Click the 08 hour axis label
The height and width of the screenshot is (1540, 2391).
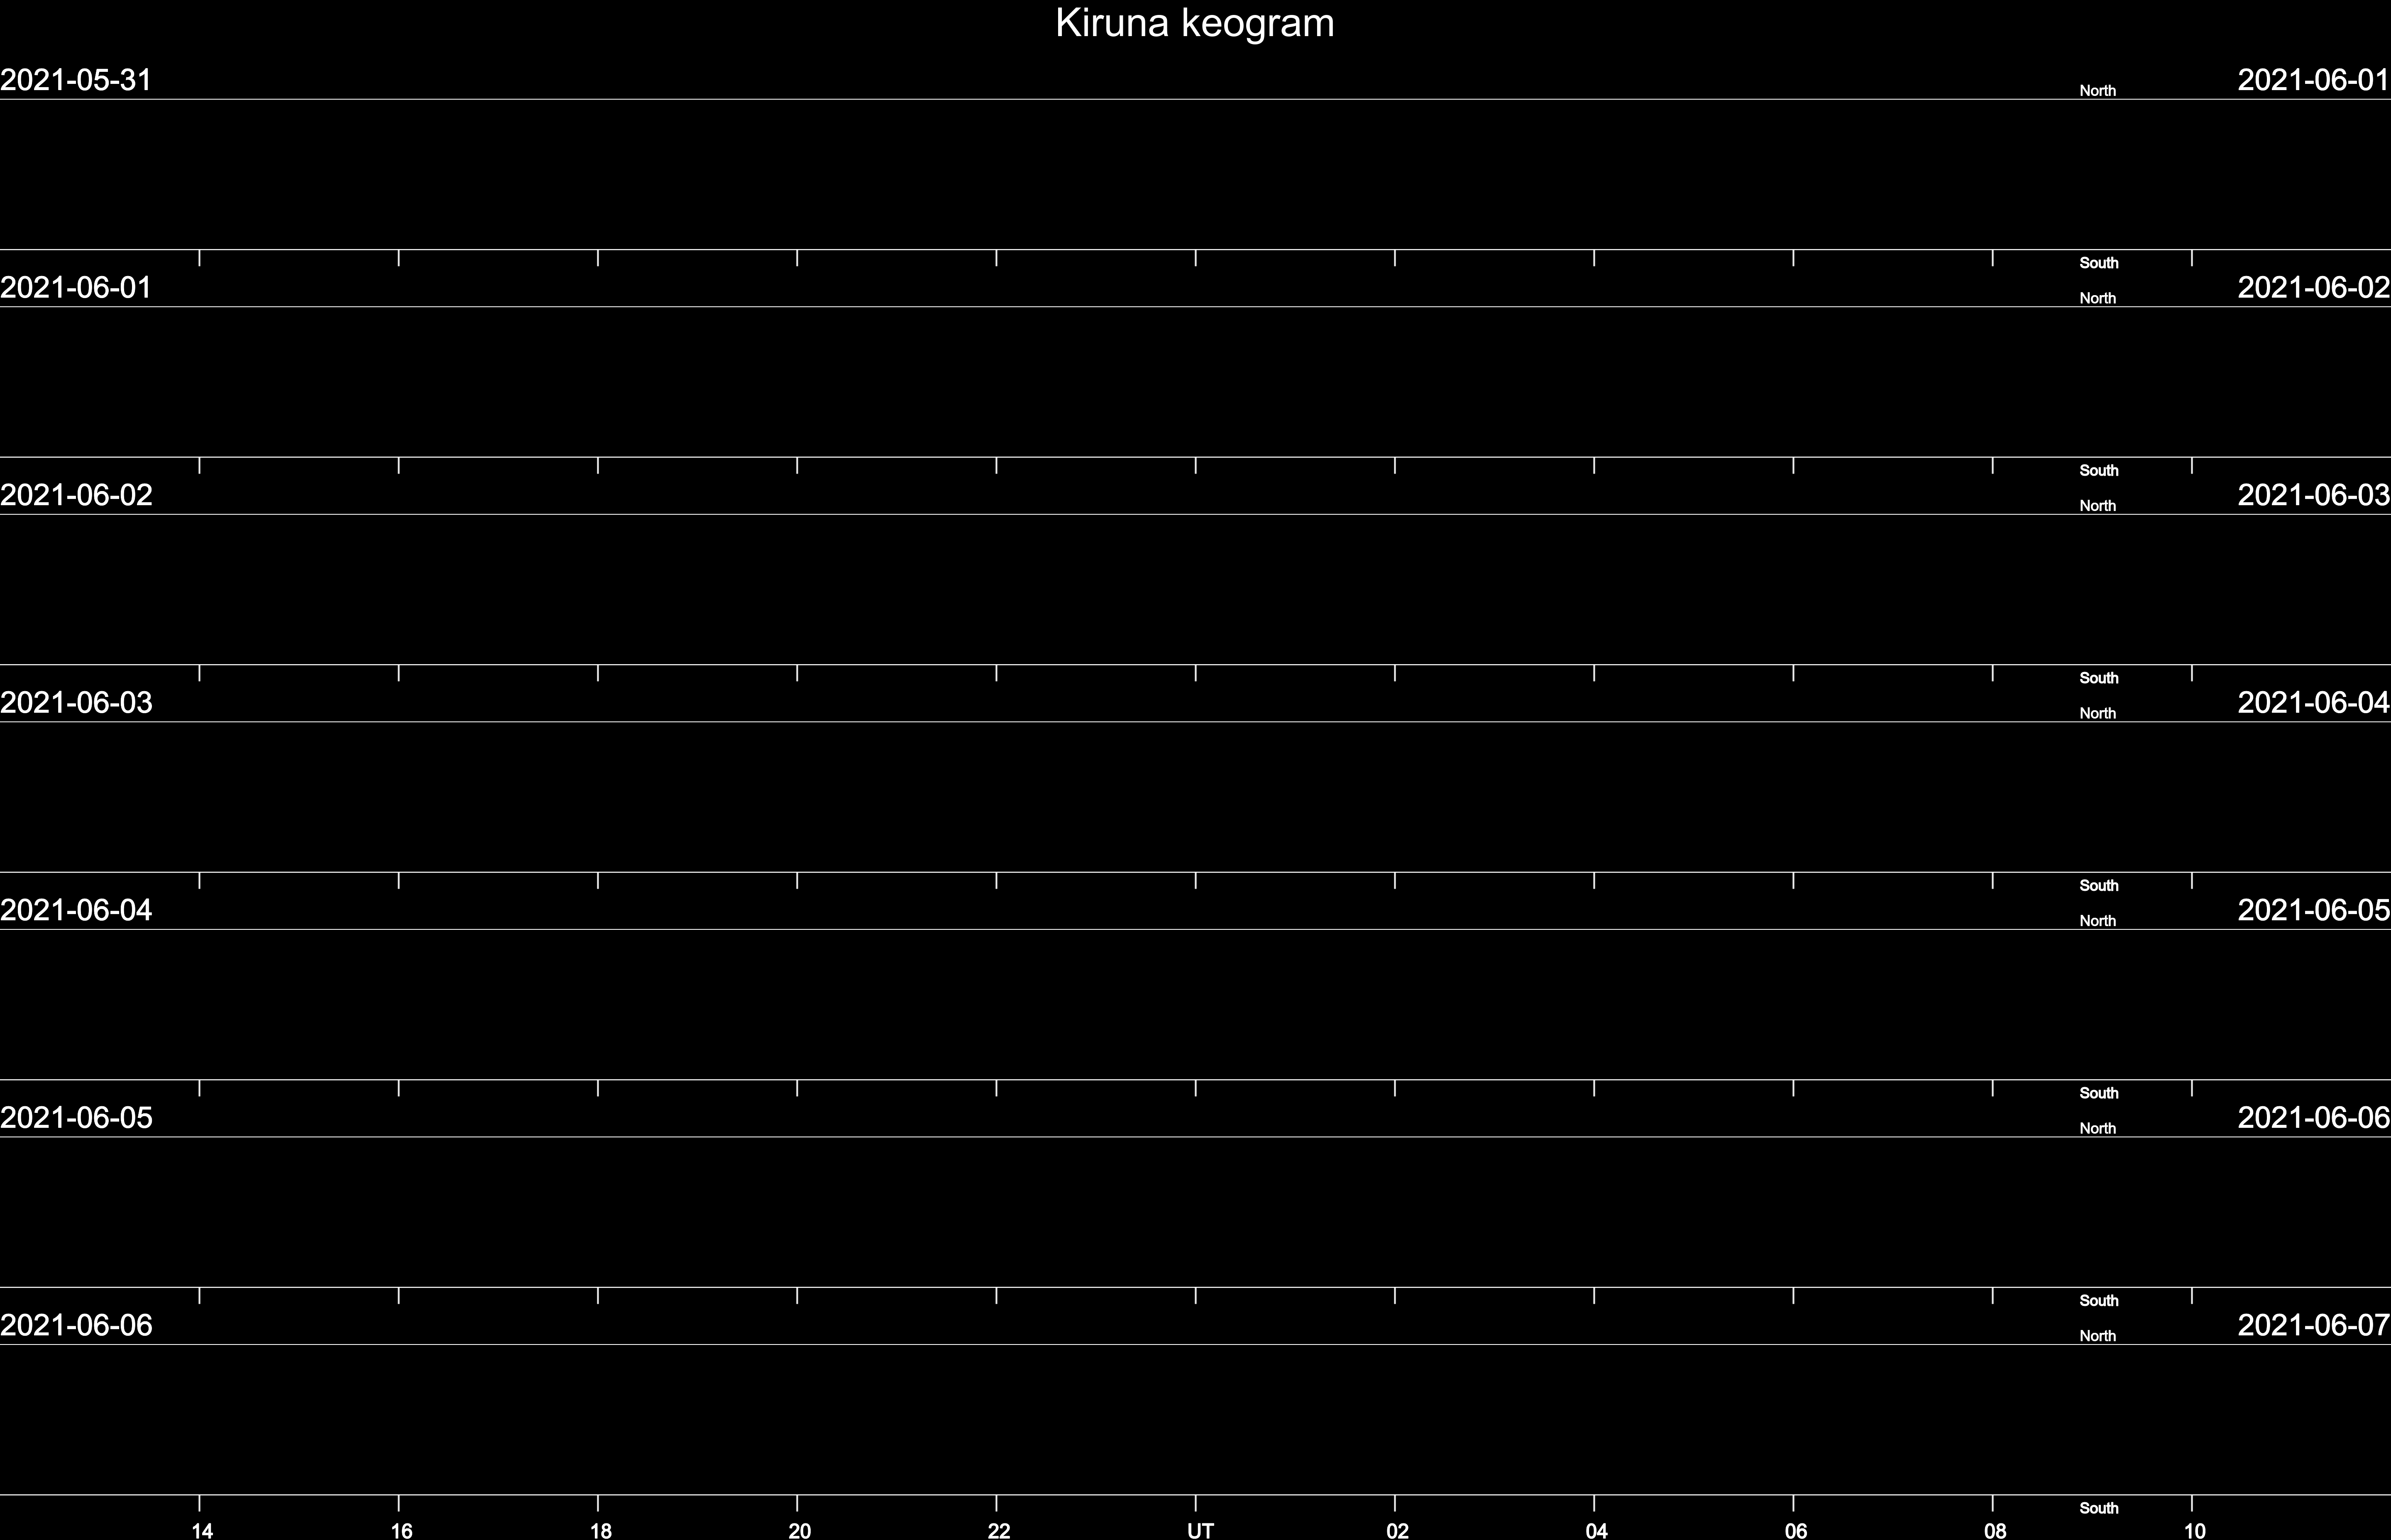coord(1994,1530)
